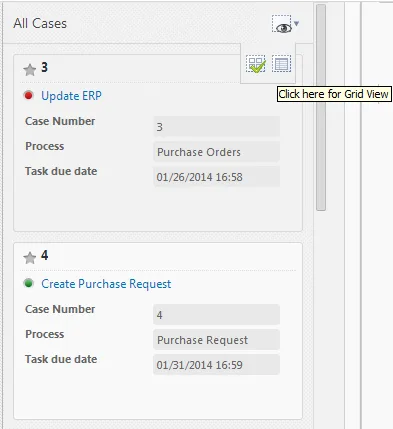
Task: Click Process field Purchase Request
Action: pos(216,340)
